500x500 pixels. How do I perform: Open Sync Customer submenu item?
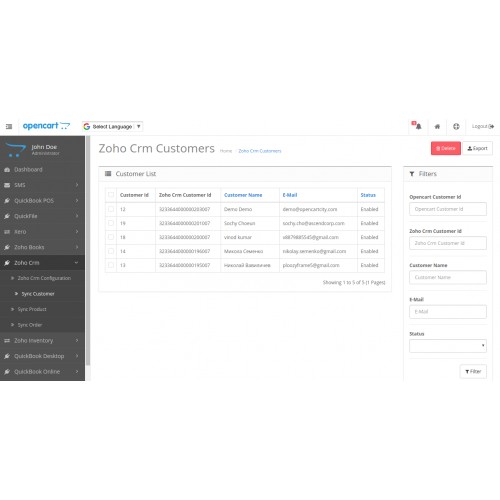tap(42, 294)
